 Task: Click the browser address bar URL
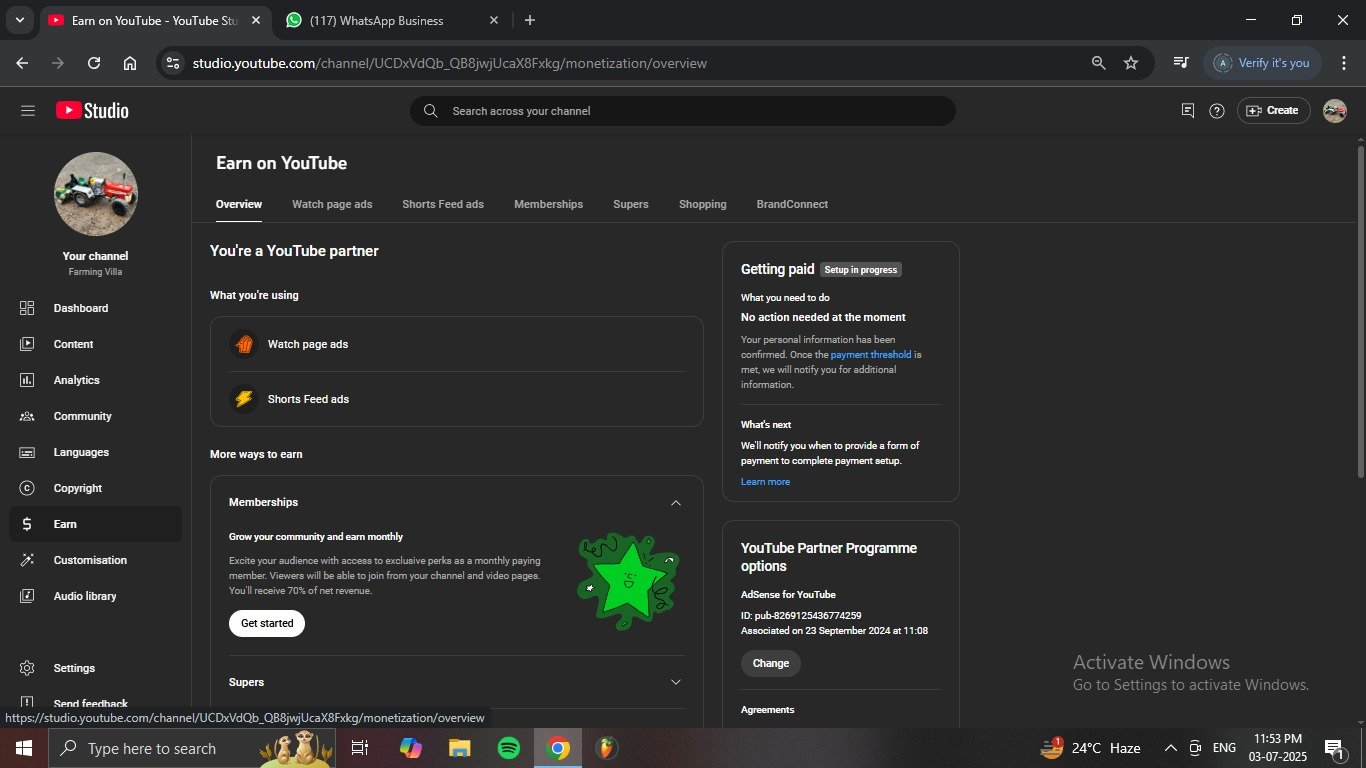click(x=450, y=63)
